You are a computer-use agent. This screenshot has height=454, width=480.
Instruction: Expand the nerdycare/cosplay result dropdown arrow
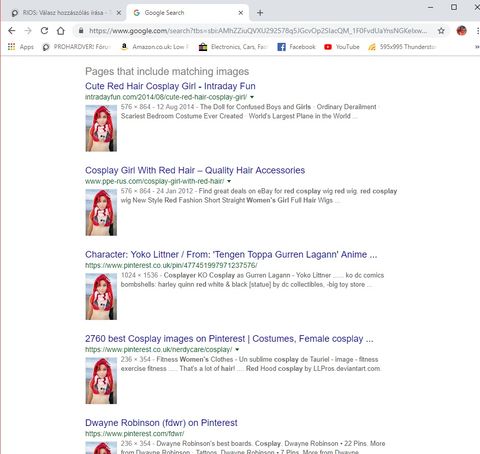coord(237,350)
